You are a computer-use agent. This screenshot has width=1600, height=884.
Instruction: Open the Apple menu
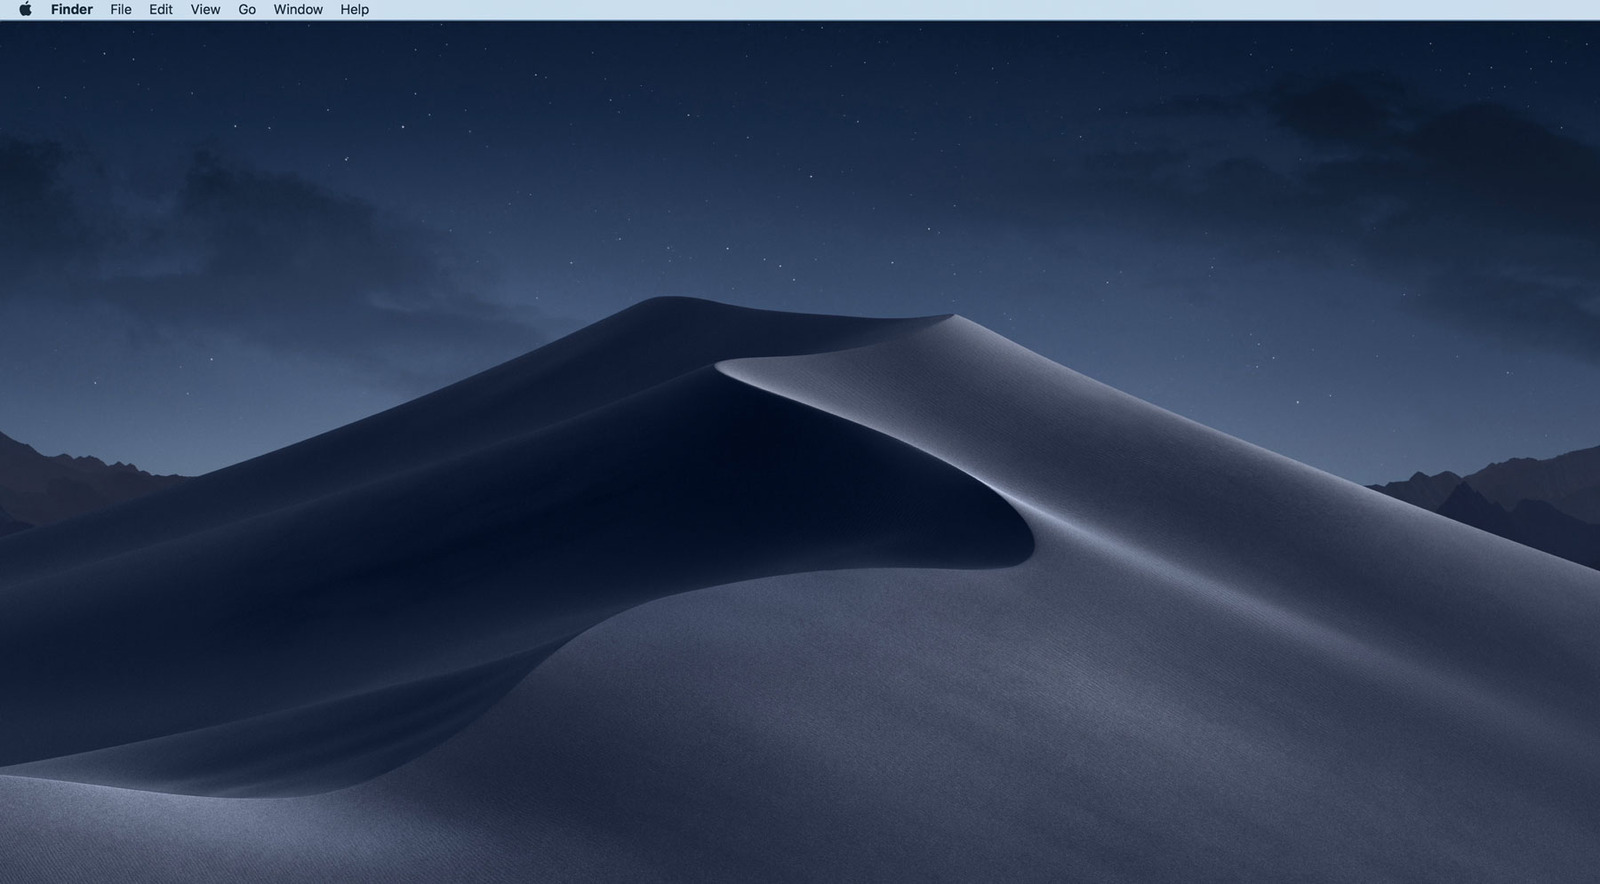25,10
